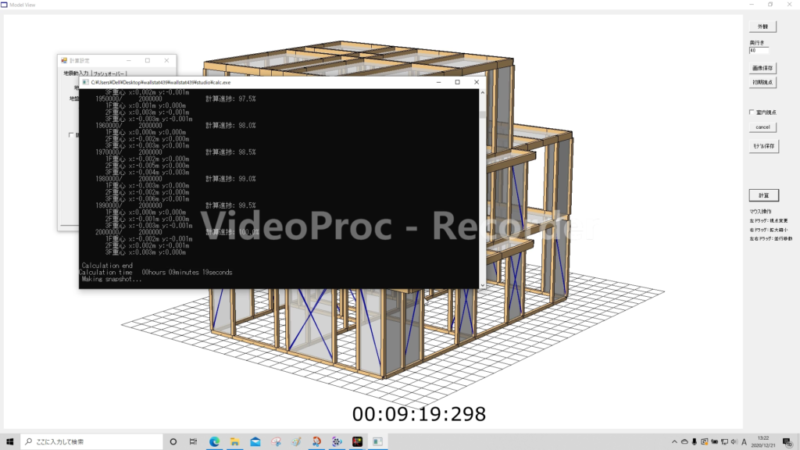Open the OneDrive cloud tray icon
This screenshot has height=450, width=800.
[685, 442]
